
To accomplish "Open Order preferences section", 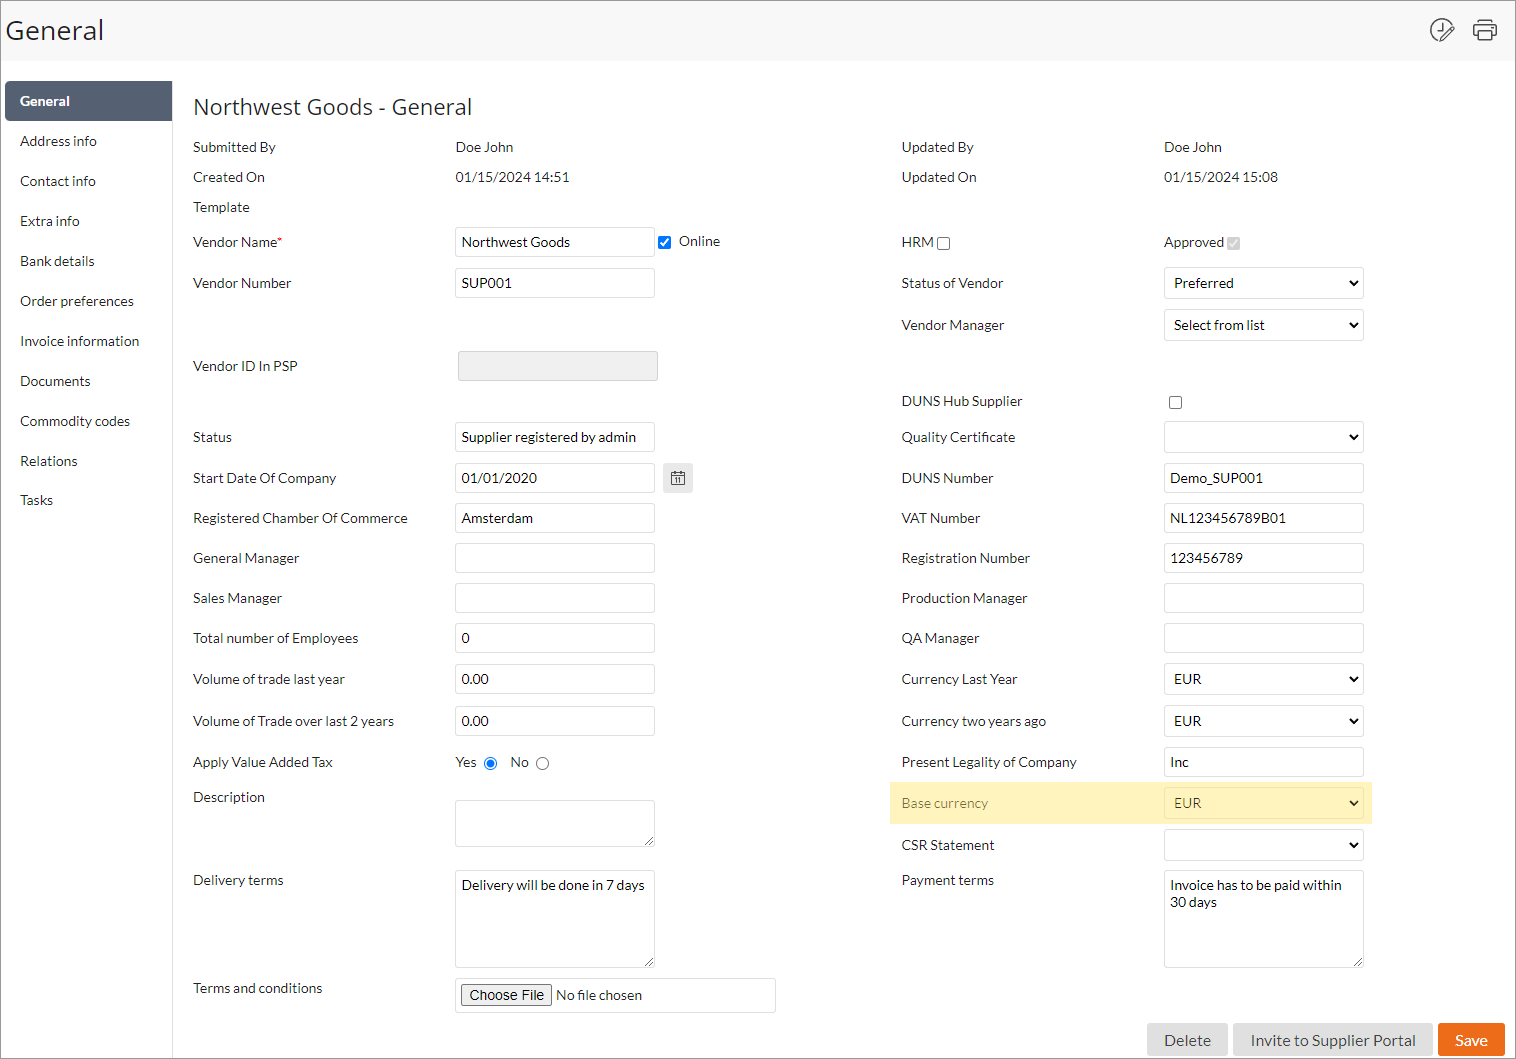I will click(x=77, y=301).
